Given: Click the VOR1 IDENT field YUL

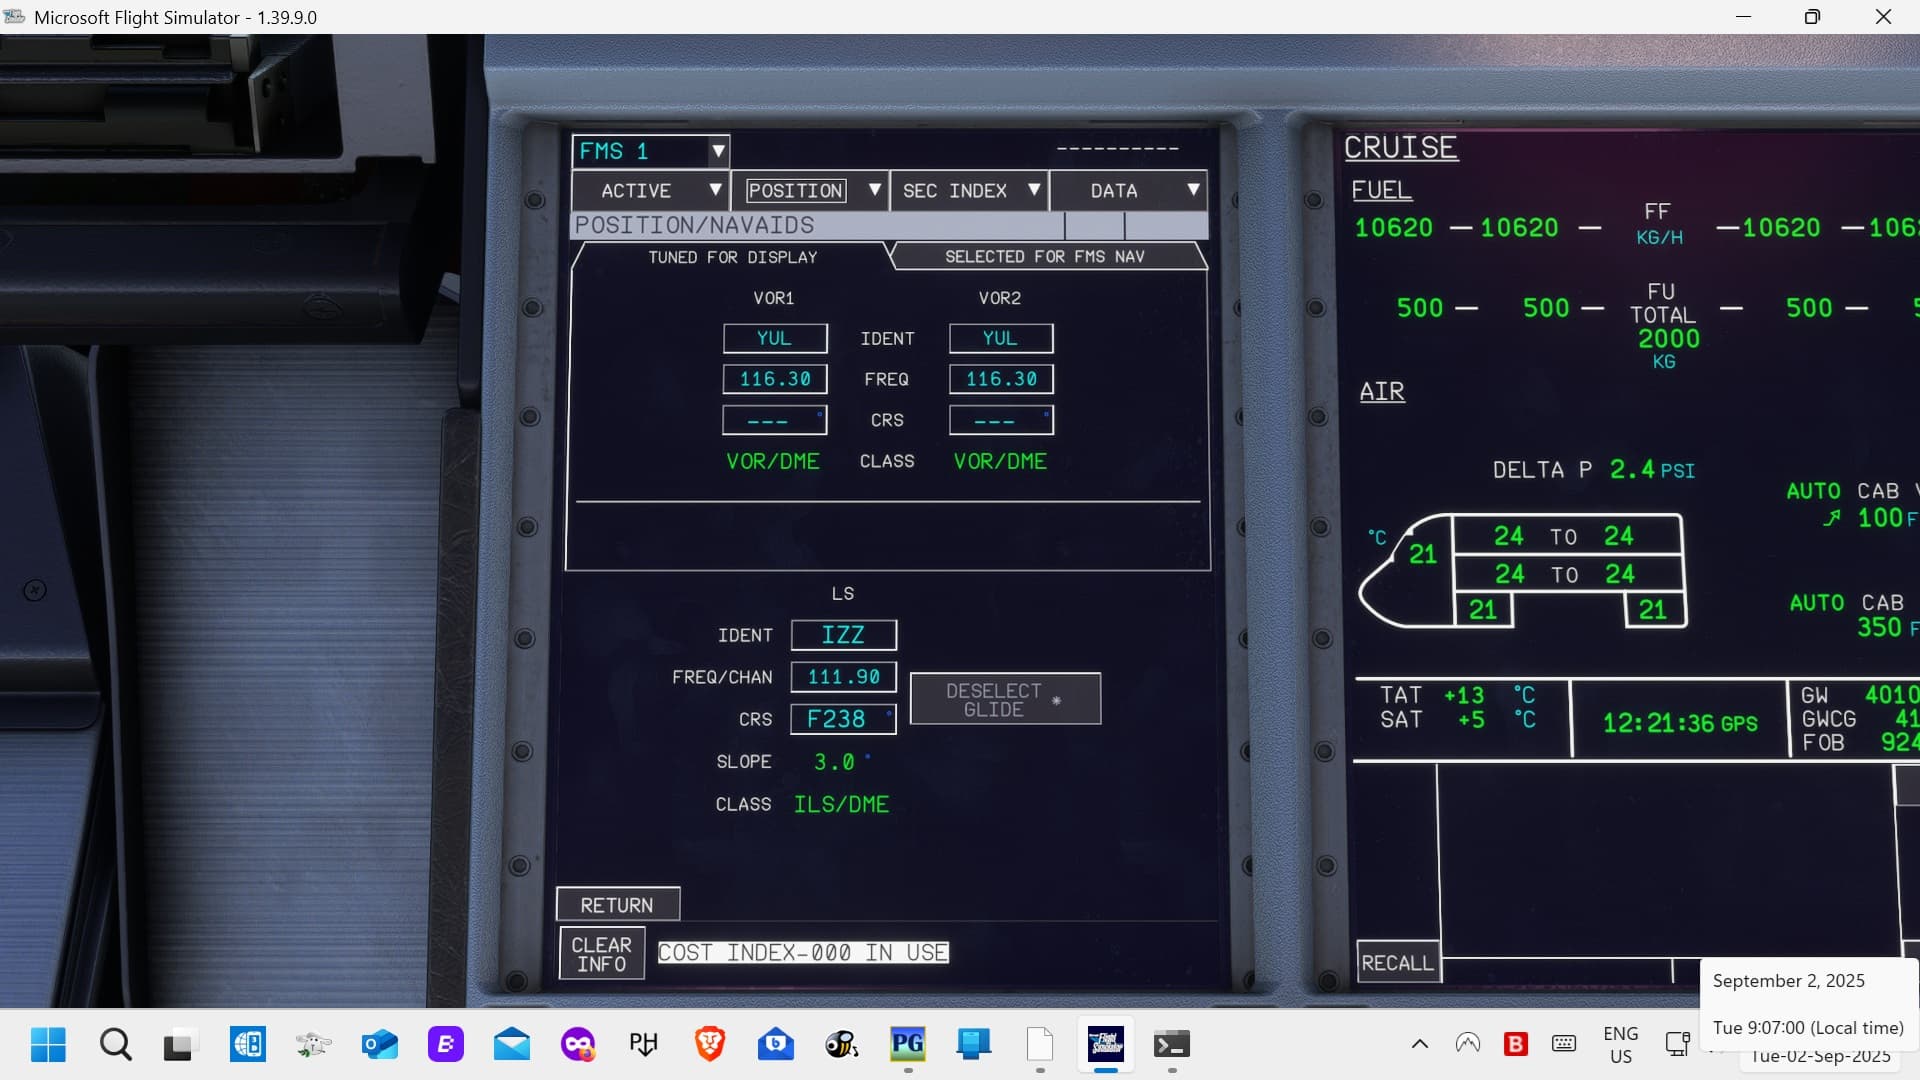Looking at the screenshot, I should pyautogui.click(x=775, y=338).
